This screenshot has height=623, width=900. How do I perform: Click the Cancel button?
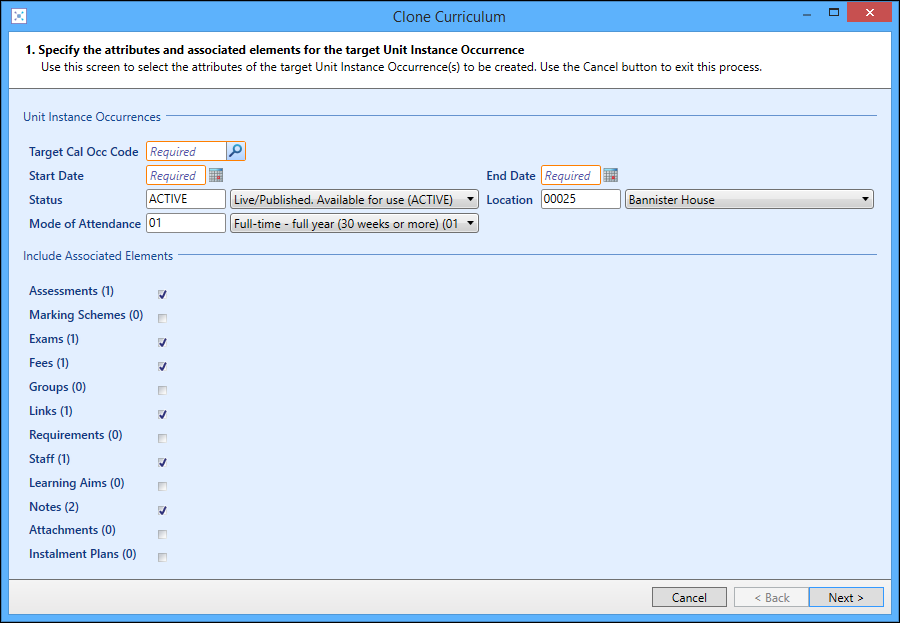tap(689, 597)
